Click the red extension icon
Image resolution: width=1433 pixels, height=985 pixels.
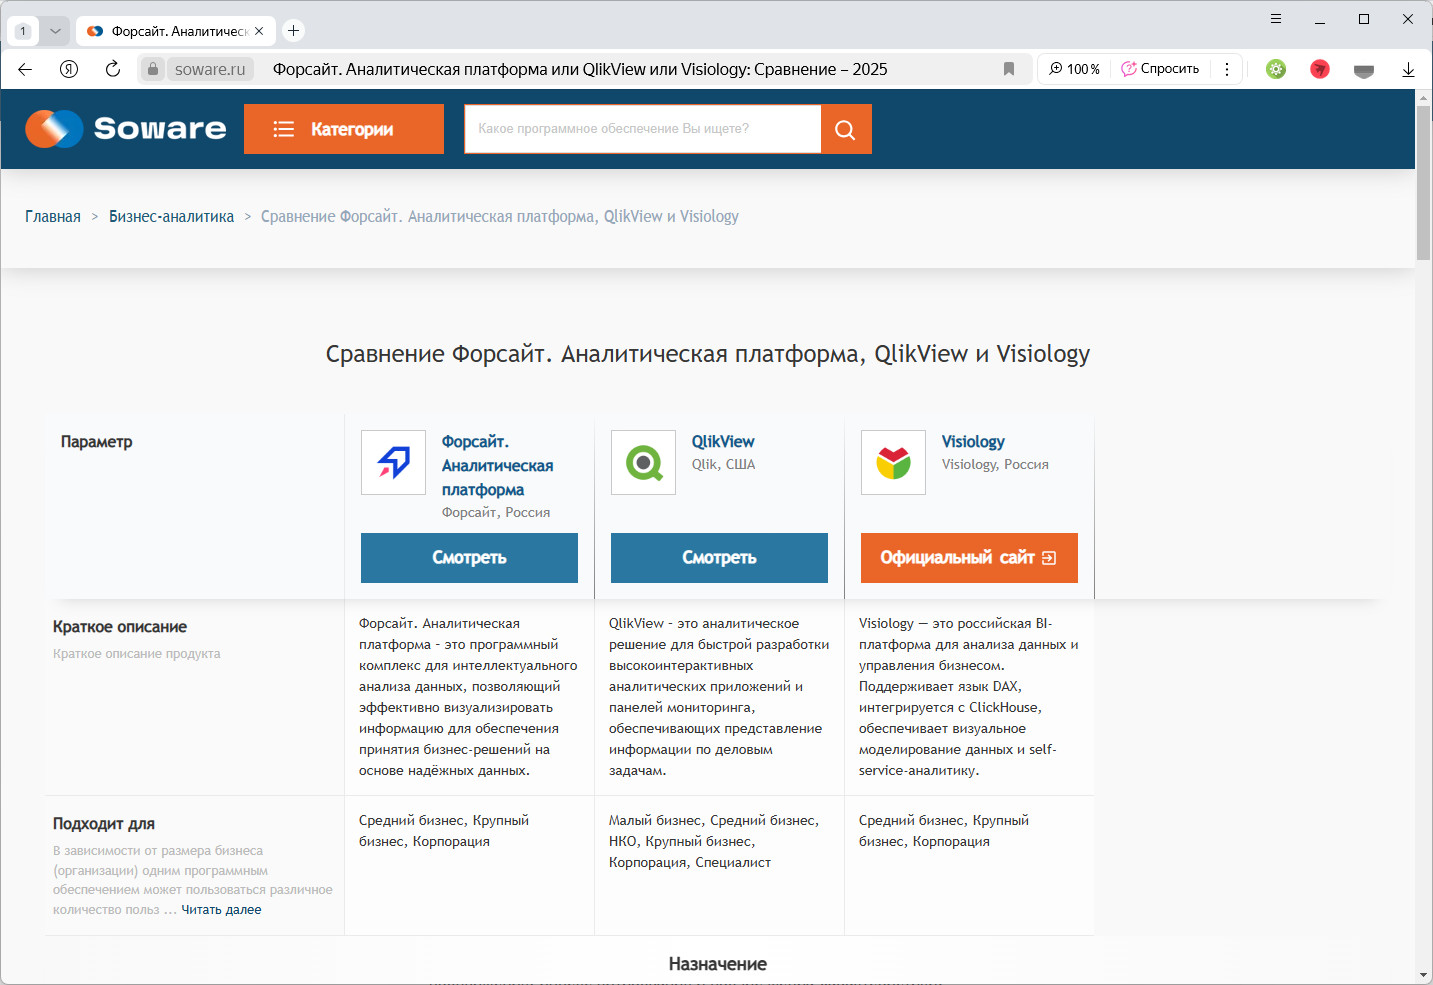(1320, 69)
